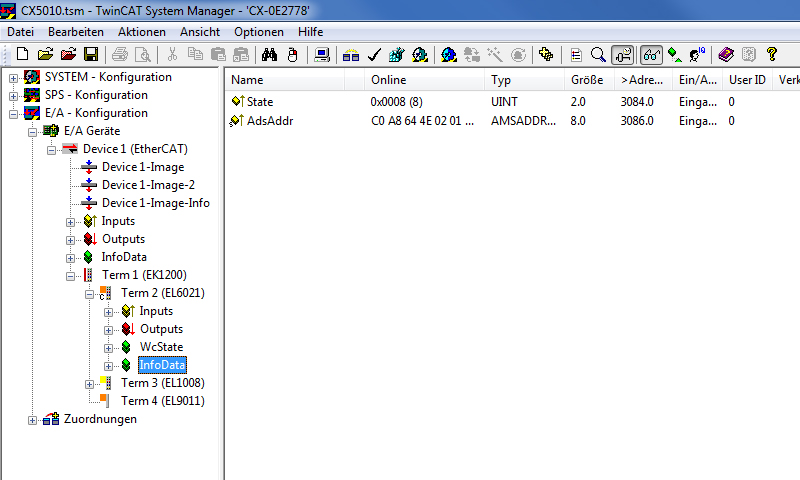800x480 pixels.
Task: Collapse the Term 2 (EL6021) node
Action: pos(89,294)
